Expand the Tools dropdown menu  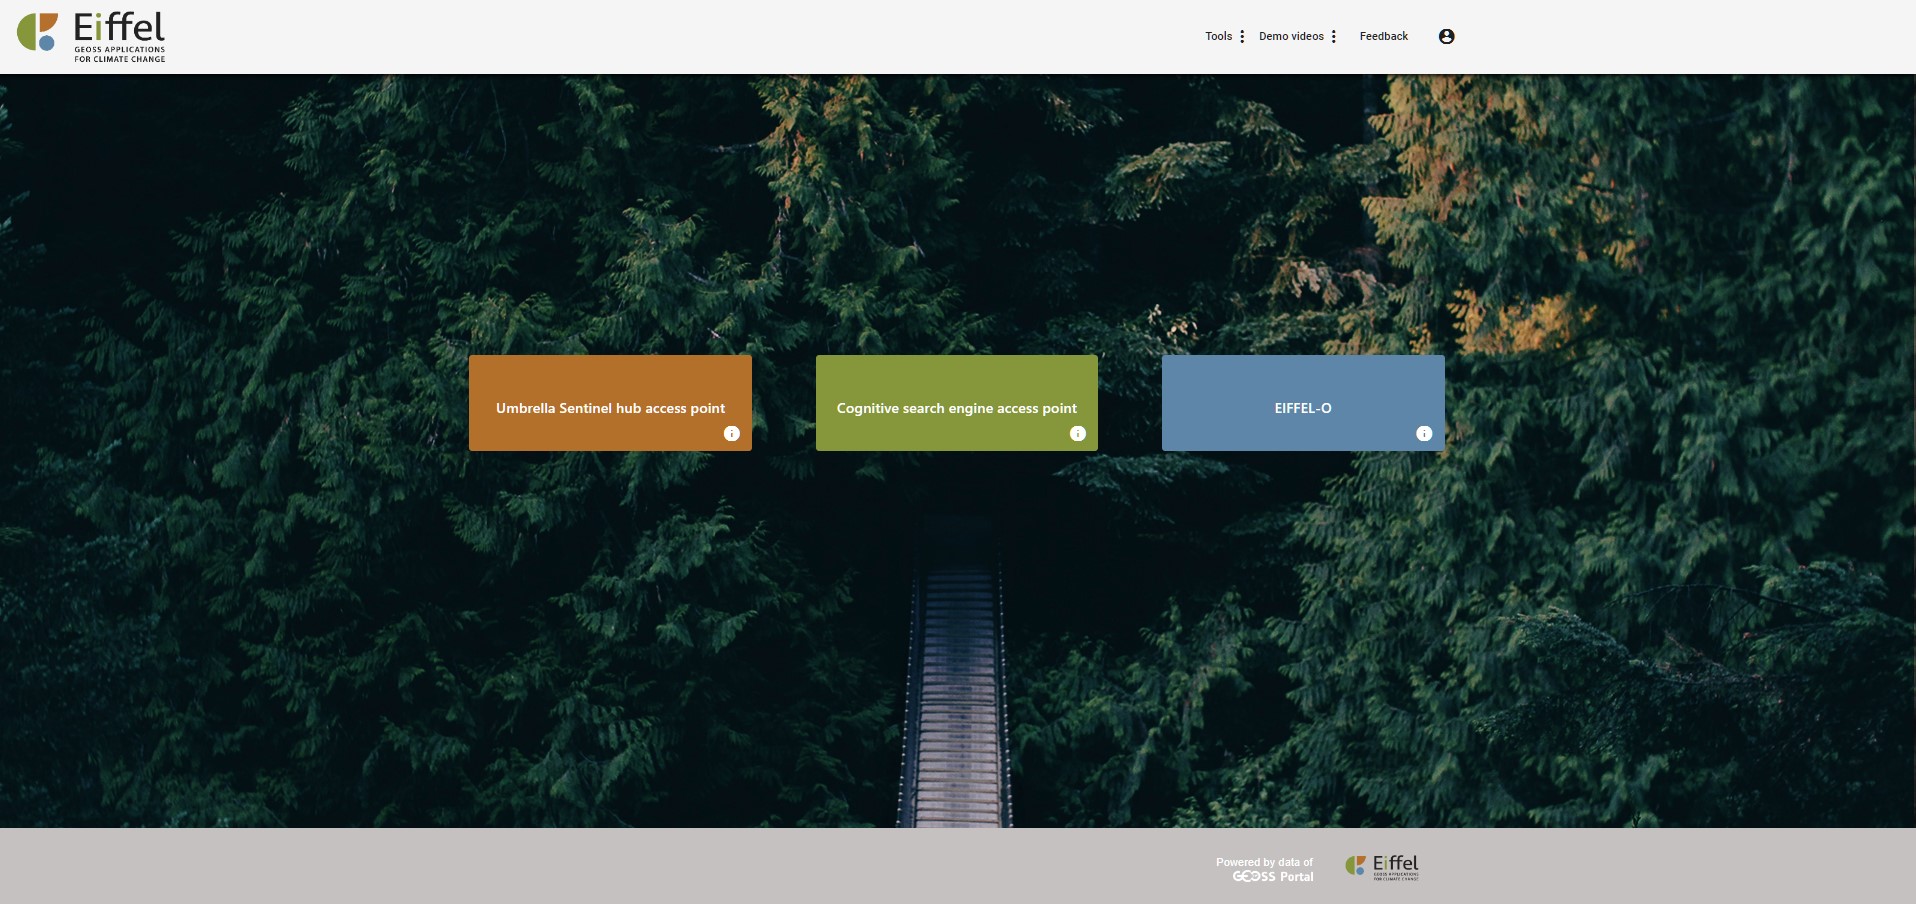[1218, 36]
